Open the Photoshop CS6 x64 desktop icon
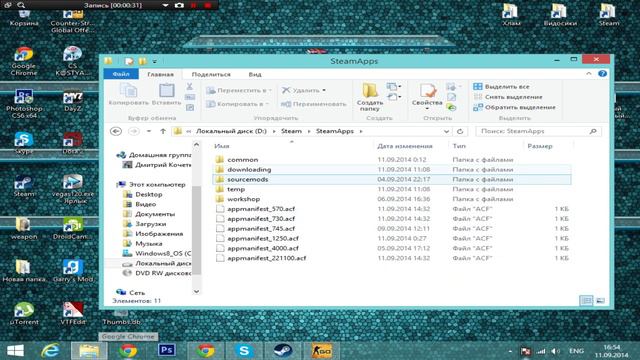The height and width of the screenshot is (360, 640). pos(24,104)
